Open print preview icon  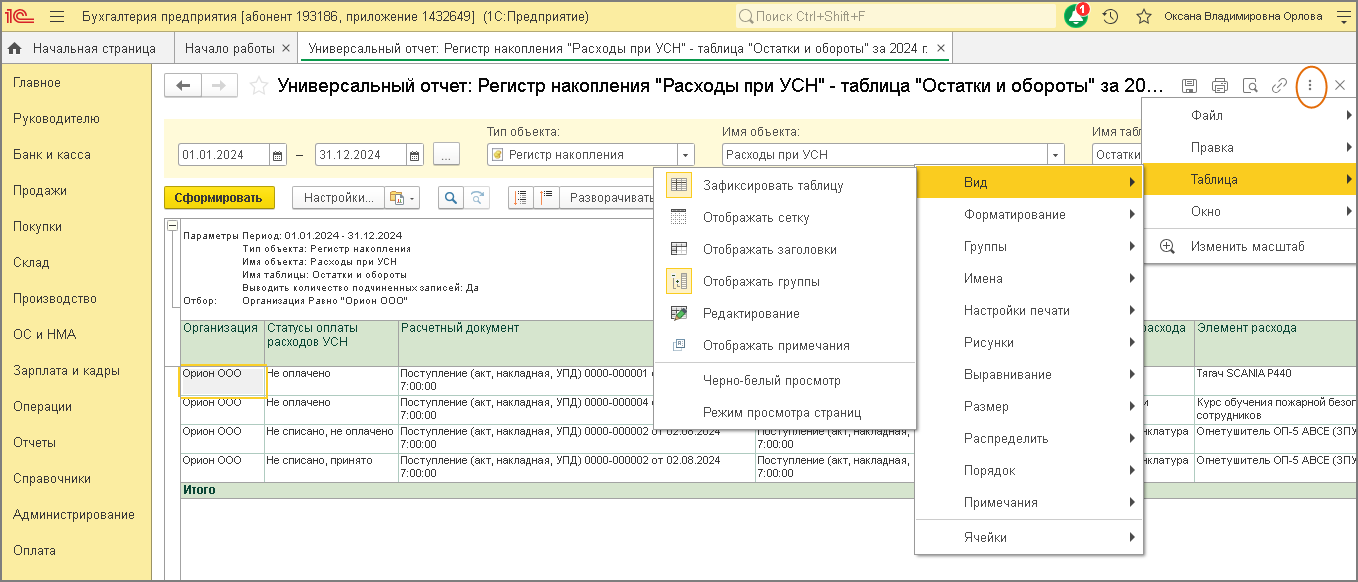(1249, 86)
